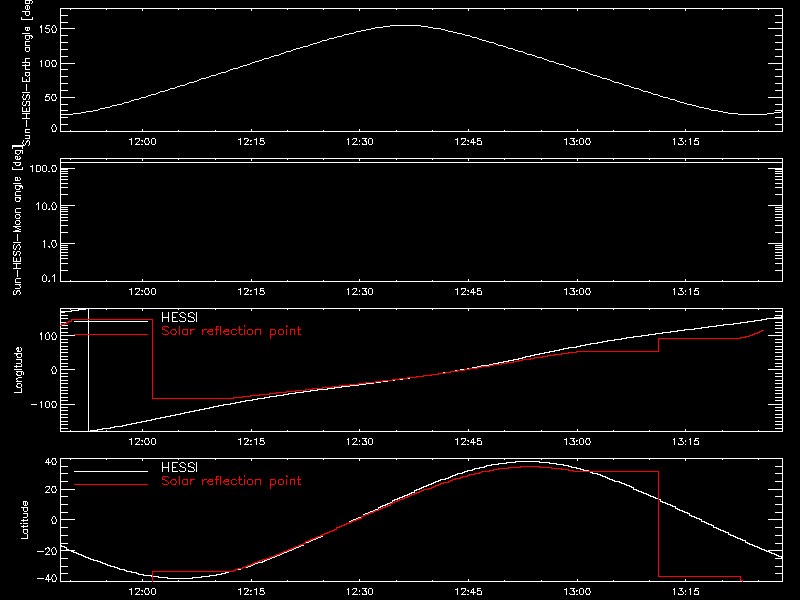Click 12:15 under the Longitude plot
This screenshot has width=800, height=600.
251,442
